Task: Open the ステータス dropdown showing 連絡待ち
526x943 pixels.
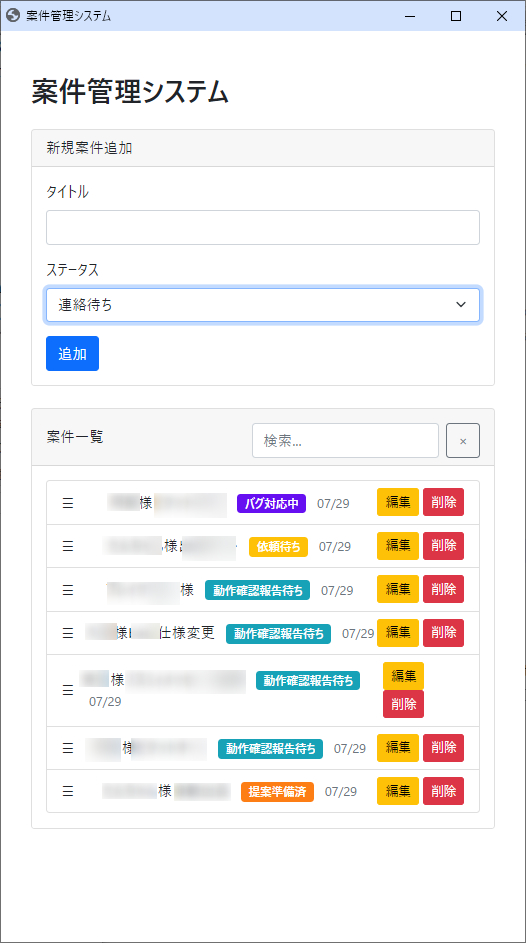Action: click(x=263, y=305)
